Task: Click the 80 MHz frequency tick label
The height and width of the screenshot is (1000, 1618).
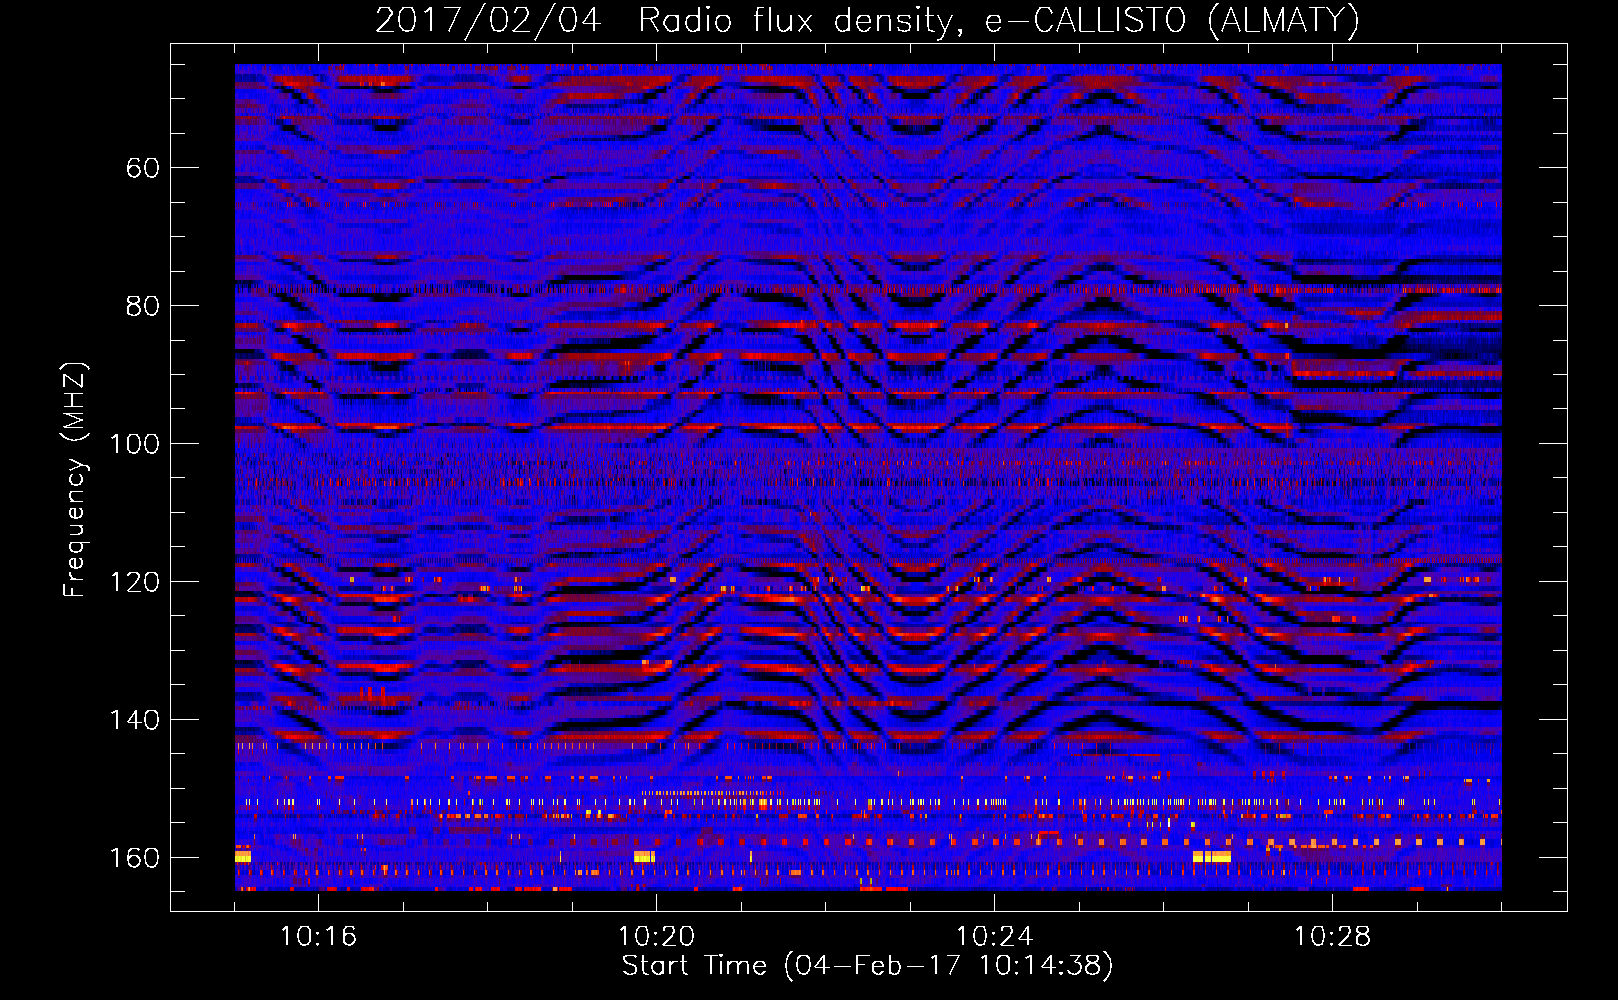Action: pos(142,306)
